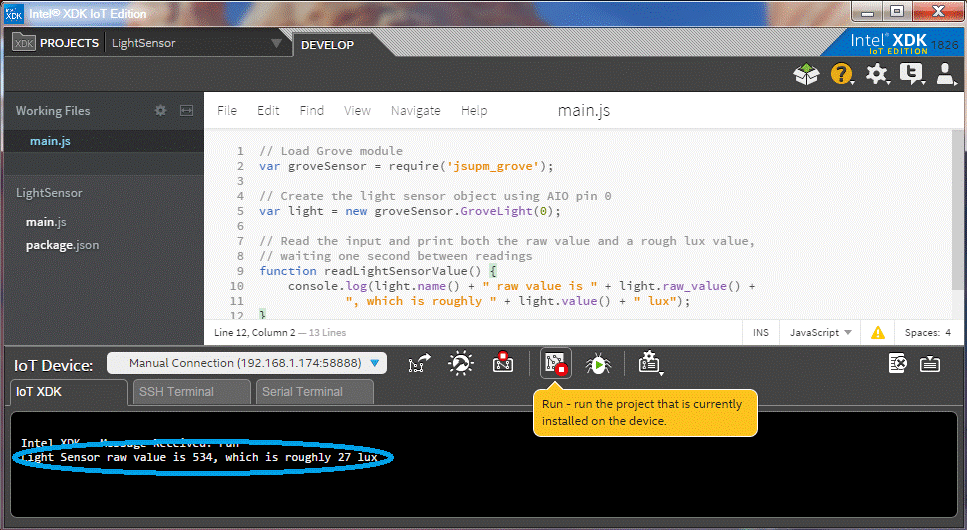Viewport: 967px width, 530px height.
Task: Click code line 5 with GroveLight(0)
Action: pyautogui.click(x=409, y=211)
